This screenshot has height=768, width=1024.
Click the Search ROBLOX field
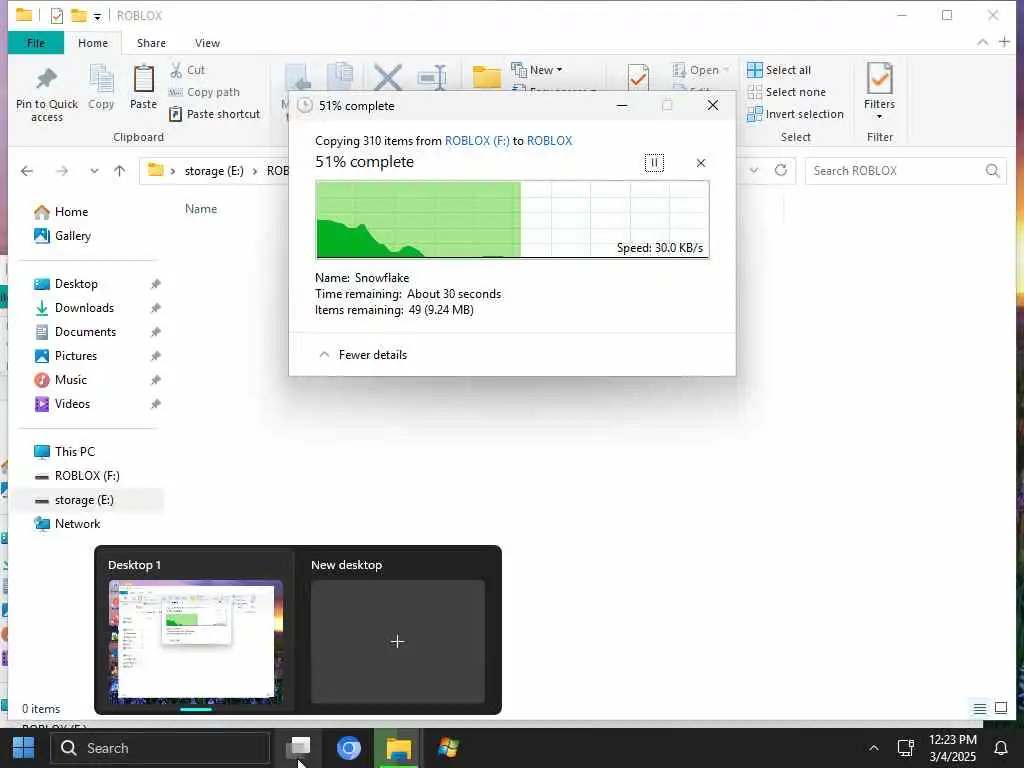tap(905, 171)
